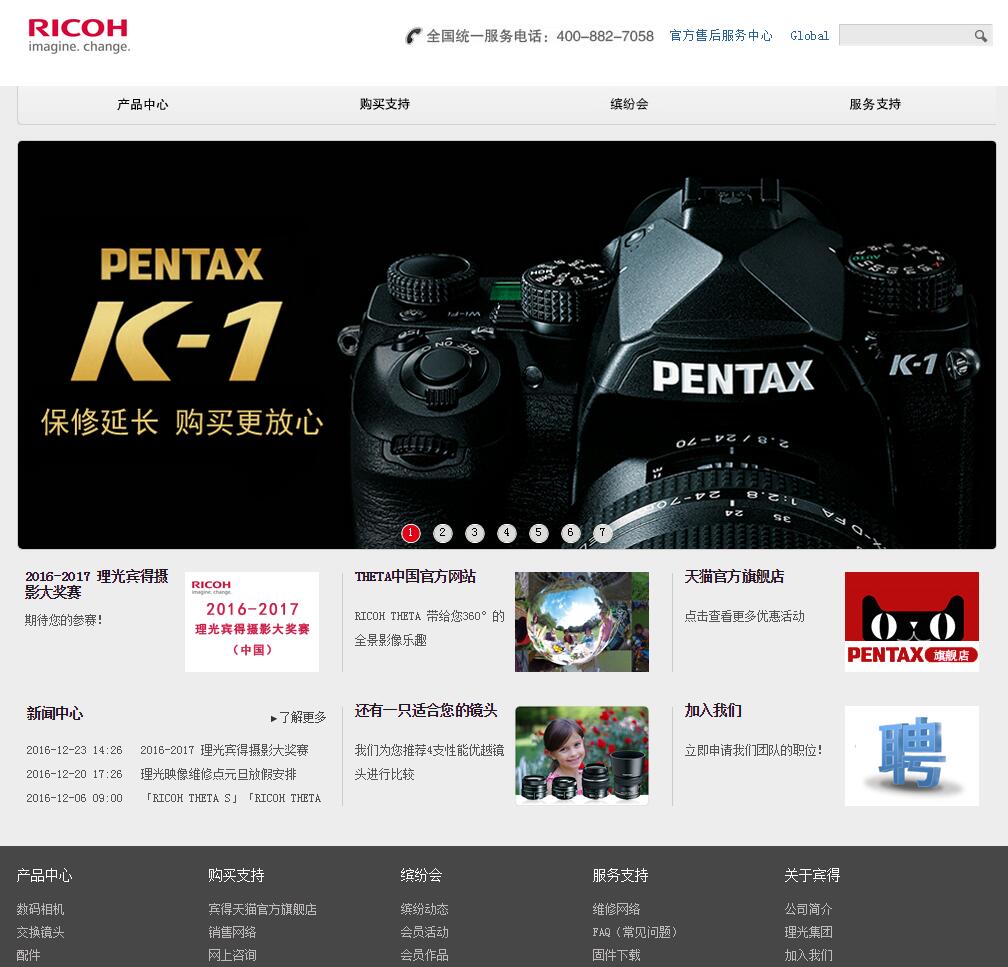
Task: Open footer link 缤纷动态
Action: tap(424, 909)
